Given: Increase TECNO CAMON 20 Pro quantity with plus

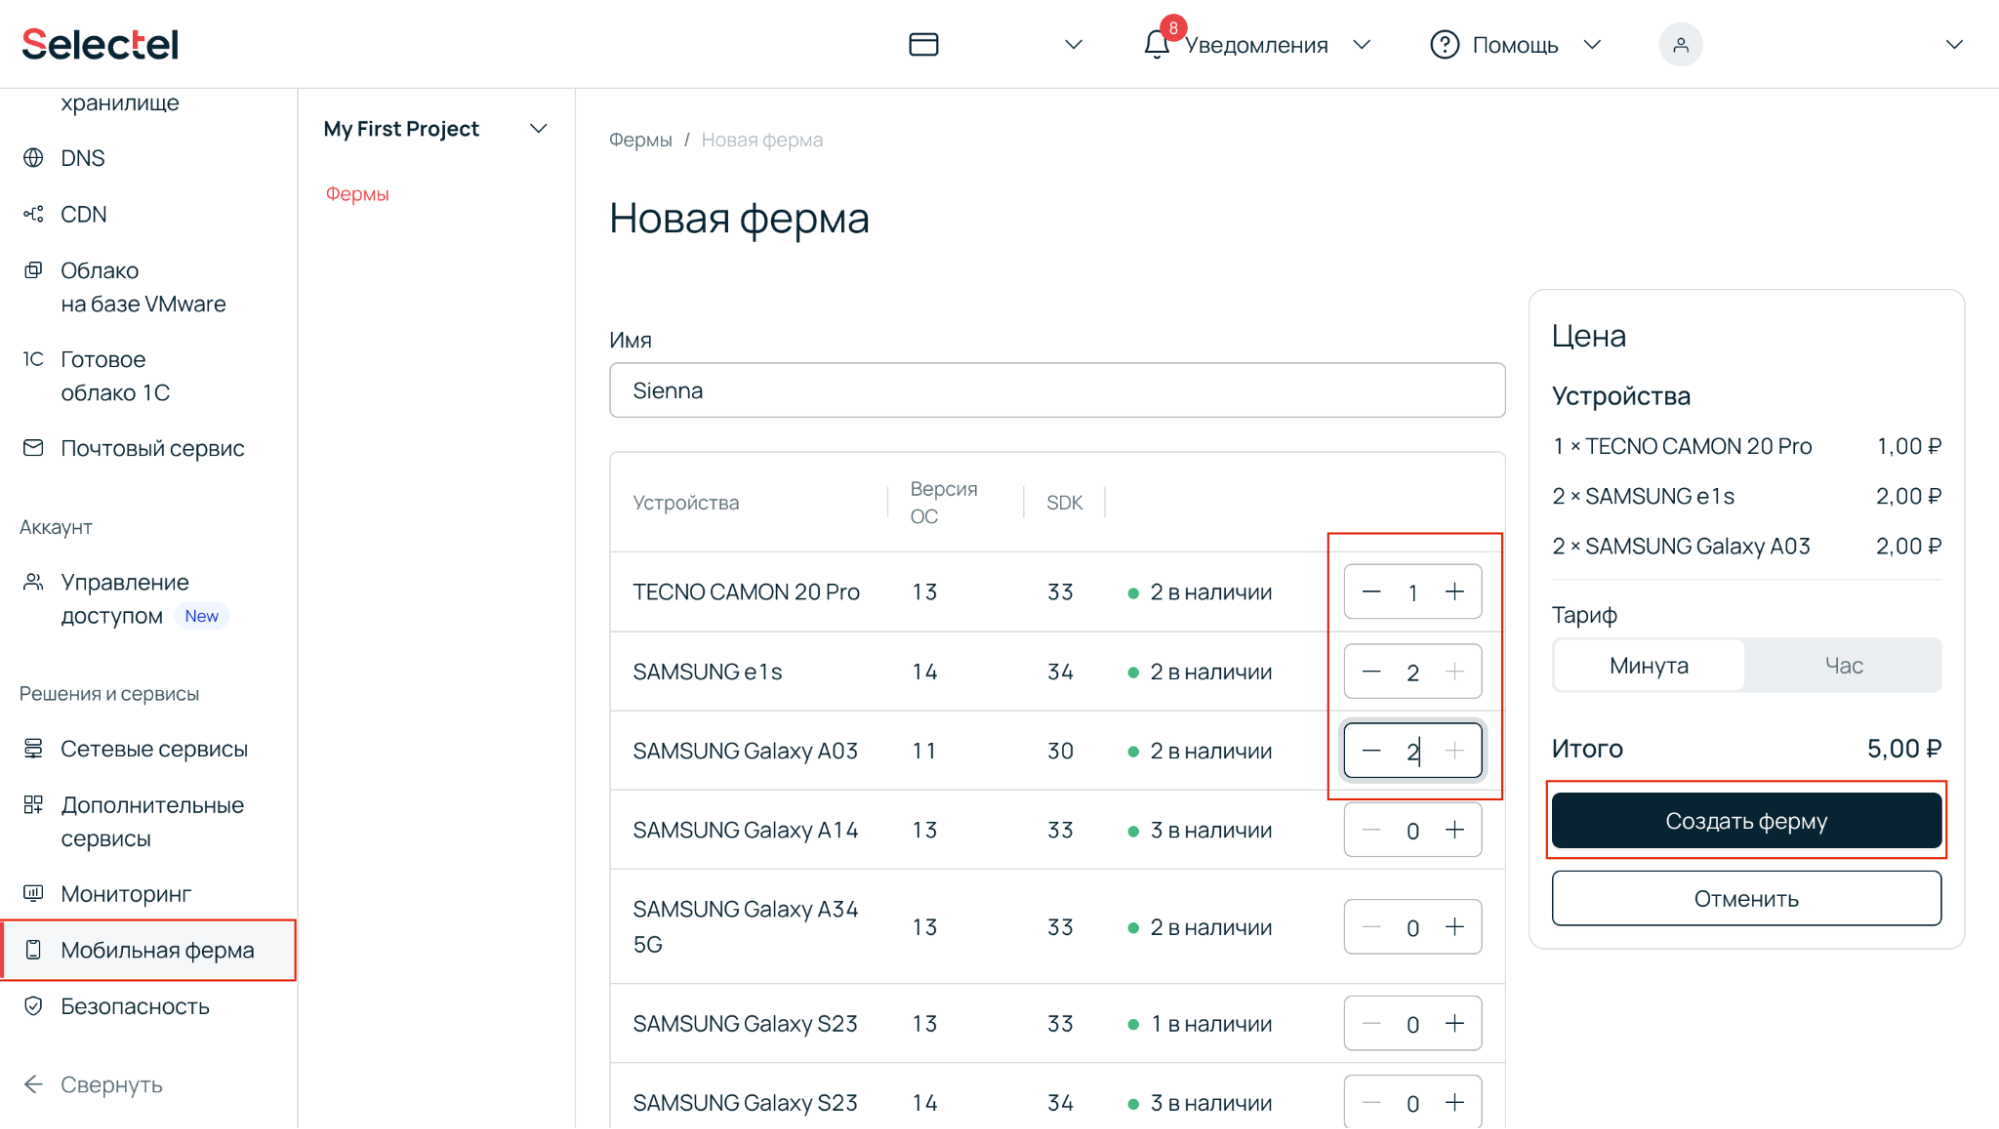Looking at the screenshot, I should coord(1455,592).
